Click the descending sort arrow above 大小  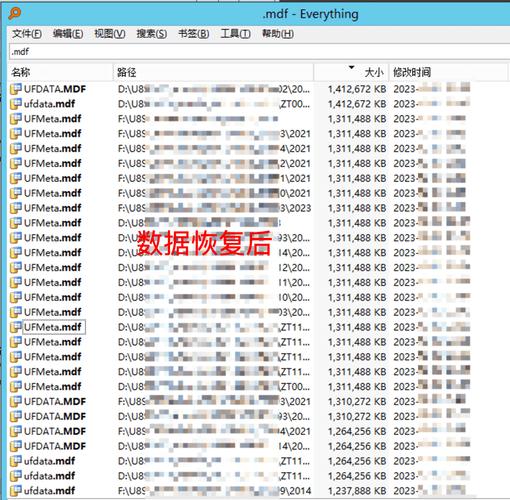(351, 67)
